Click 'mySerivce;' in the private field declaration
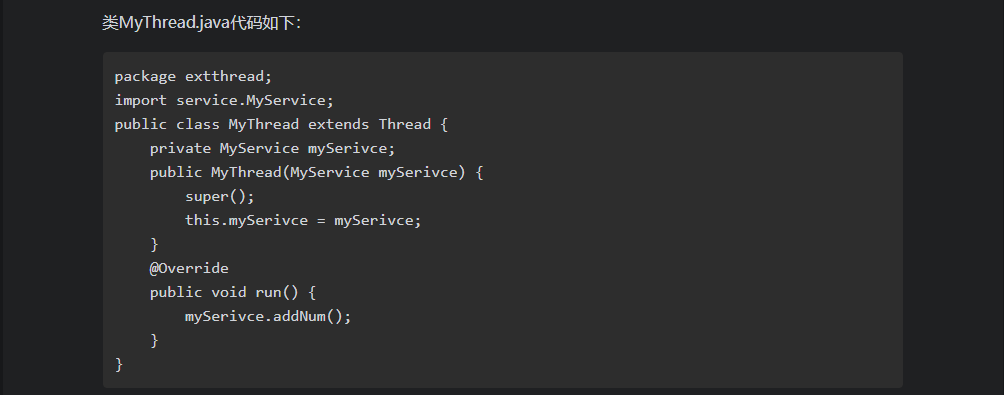The image size is (1004, 395). [x=352, y=149]
